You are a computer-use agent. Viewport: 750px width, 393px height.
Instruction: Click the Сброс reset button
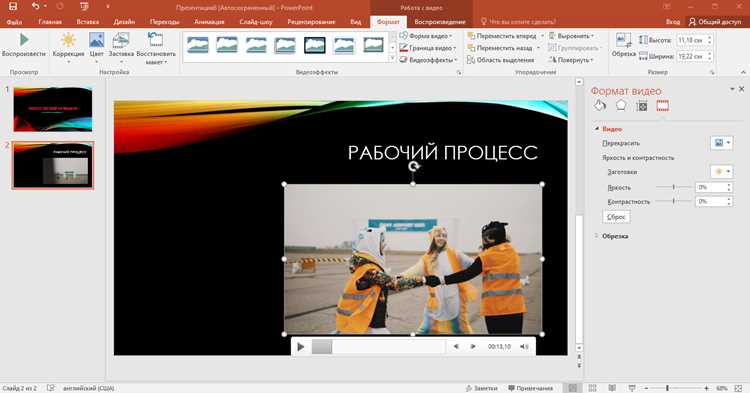616,217
